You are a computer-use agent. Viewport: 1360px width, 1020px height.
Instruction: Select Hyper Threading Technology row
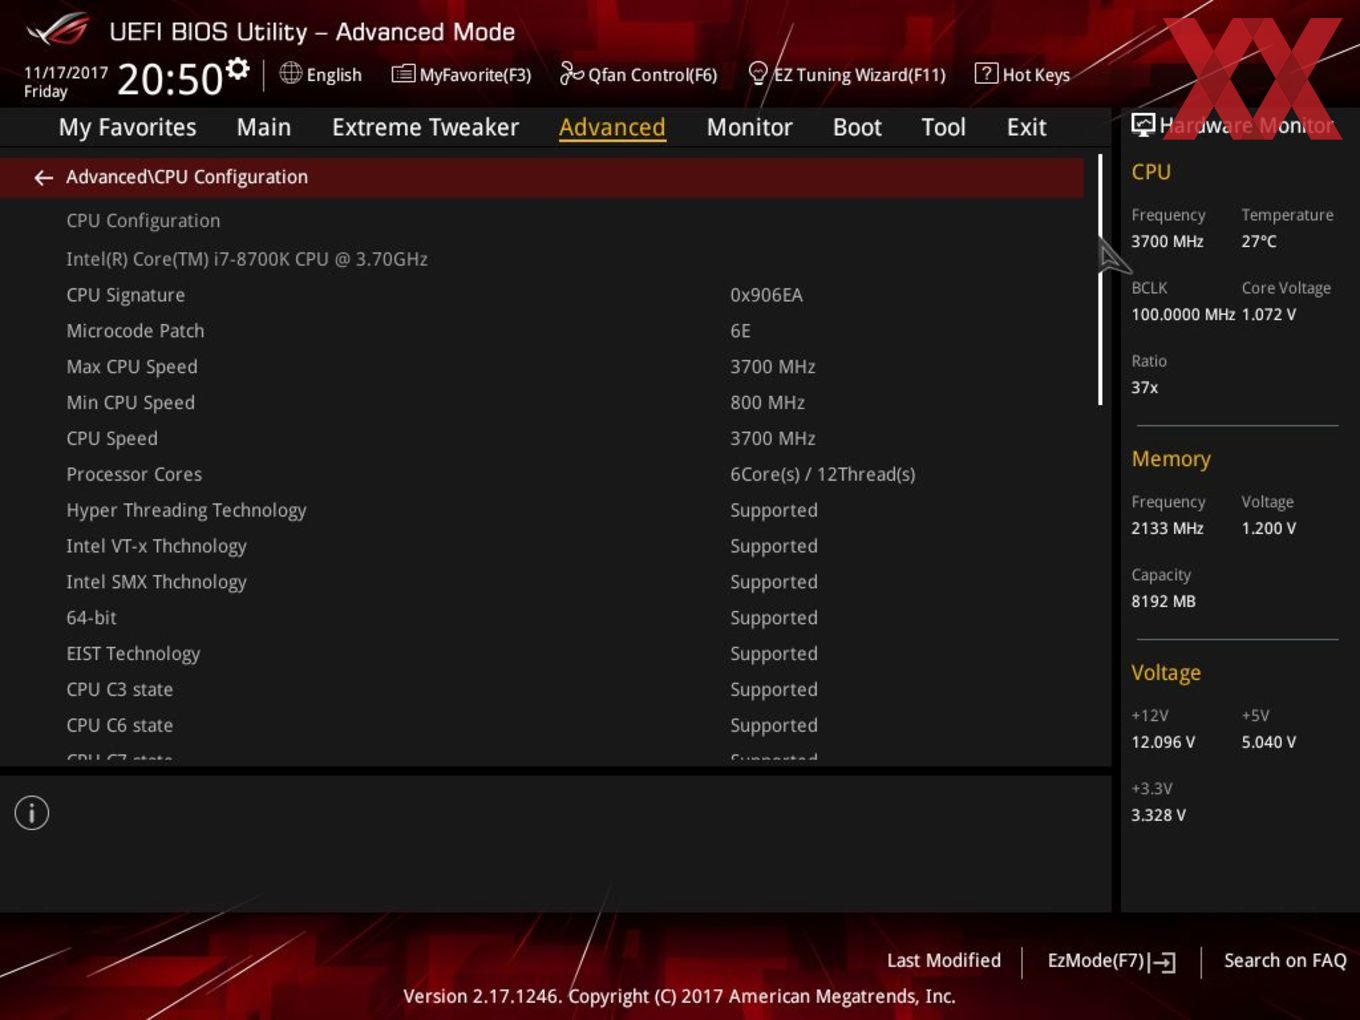[541, 511]
